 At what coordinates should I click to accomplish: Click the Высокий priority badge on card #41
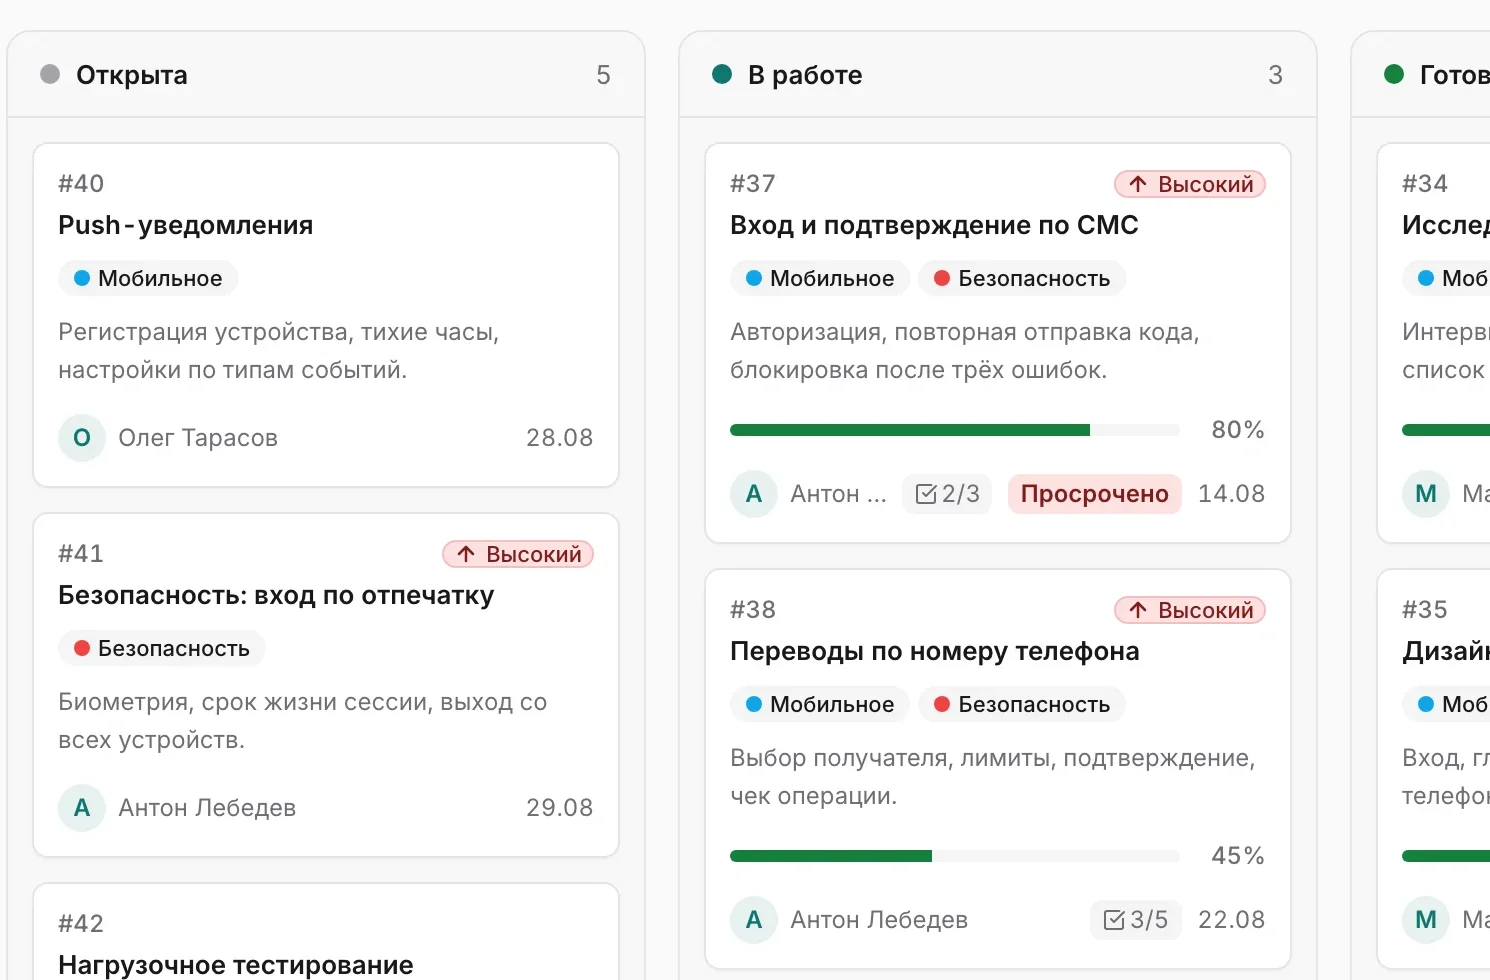pos(518,554)
